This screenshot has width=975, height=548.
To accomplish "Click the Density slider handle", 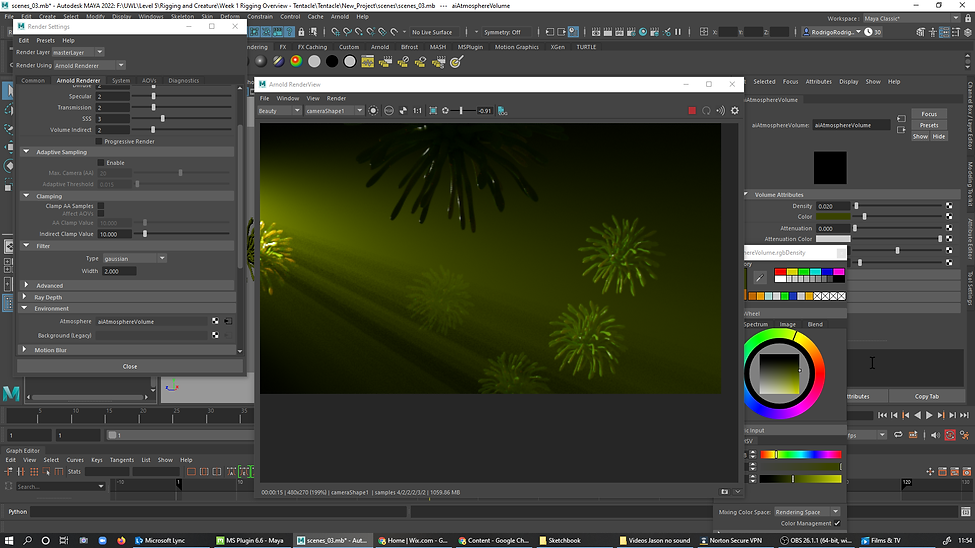I will 856,206.
